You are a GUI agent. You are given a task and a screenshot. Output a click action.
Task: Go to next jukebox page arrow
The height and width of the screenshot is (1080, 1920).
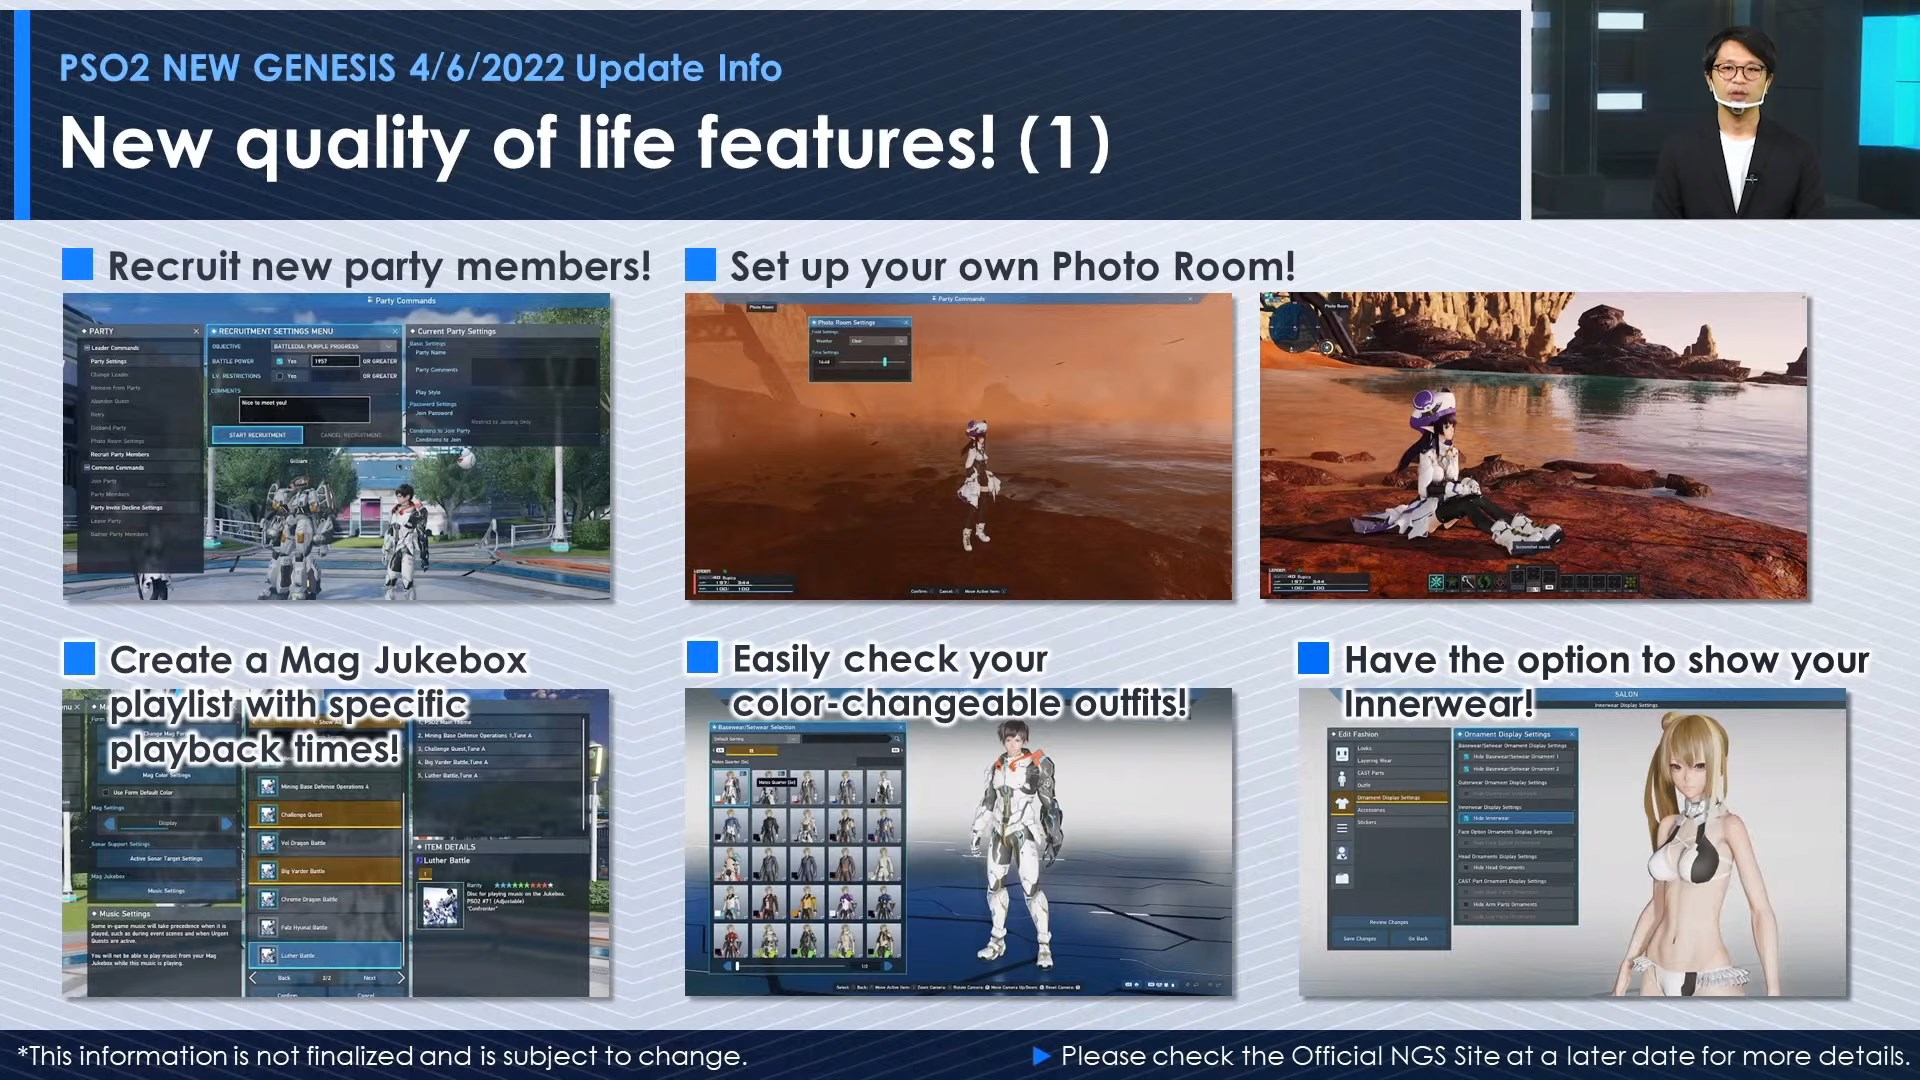401,978
